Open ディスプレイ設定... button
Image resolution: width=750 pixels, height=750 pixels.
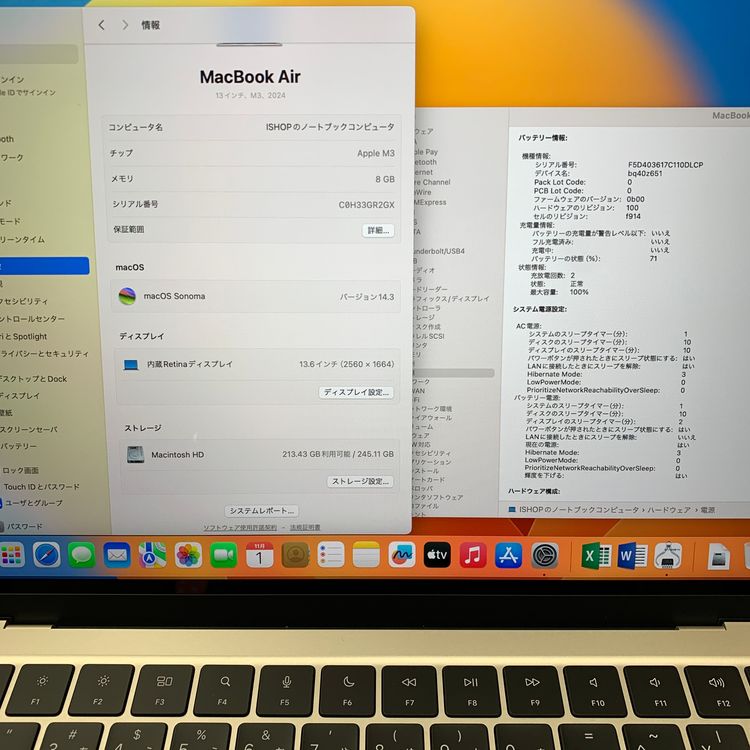pos(356,392)
